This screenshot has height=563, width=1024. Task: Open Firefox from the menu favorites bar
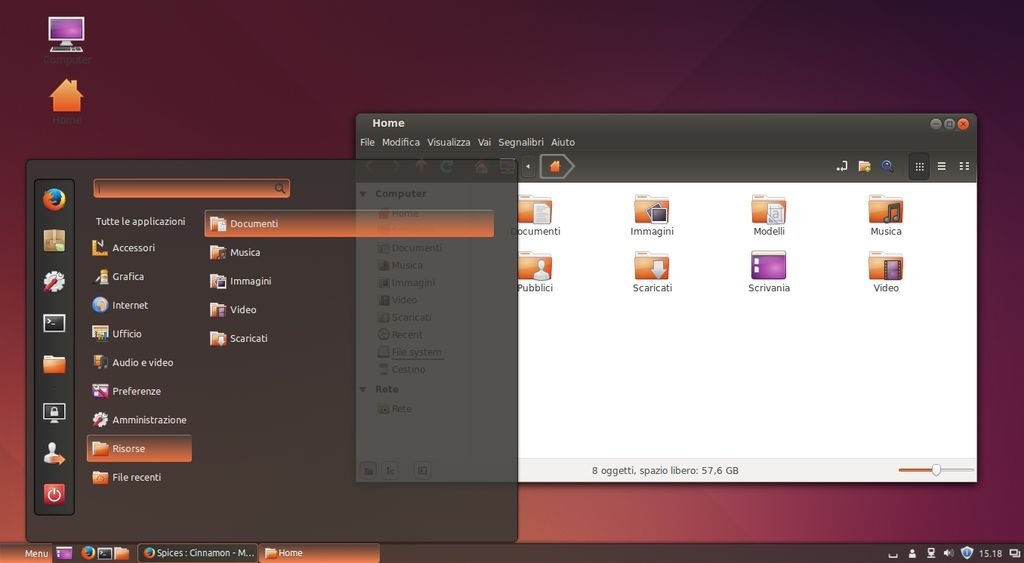(54, 199)
